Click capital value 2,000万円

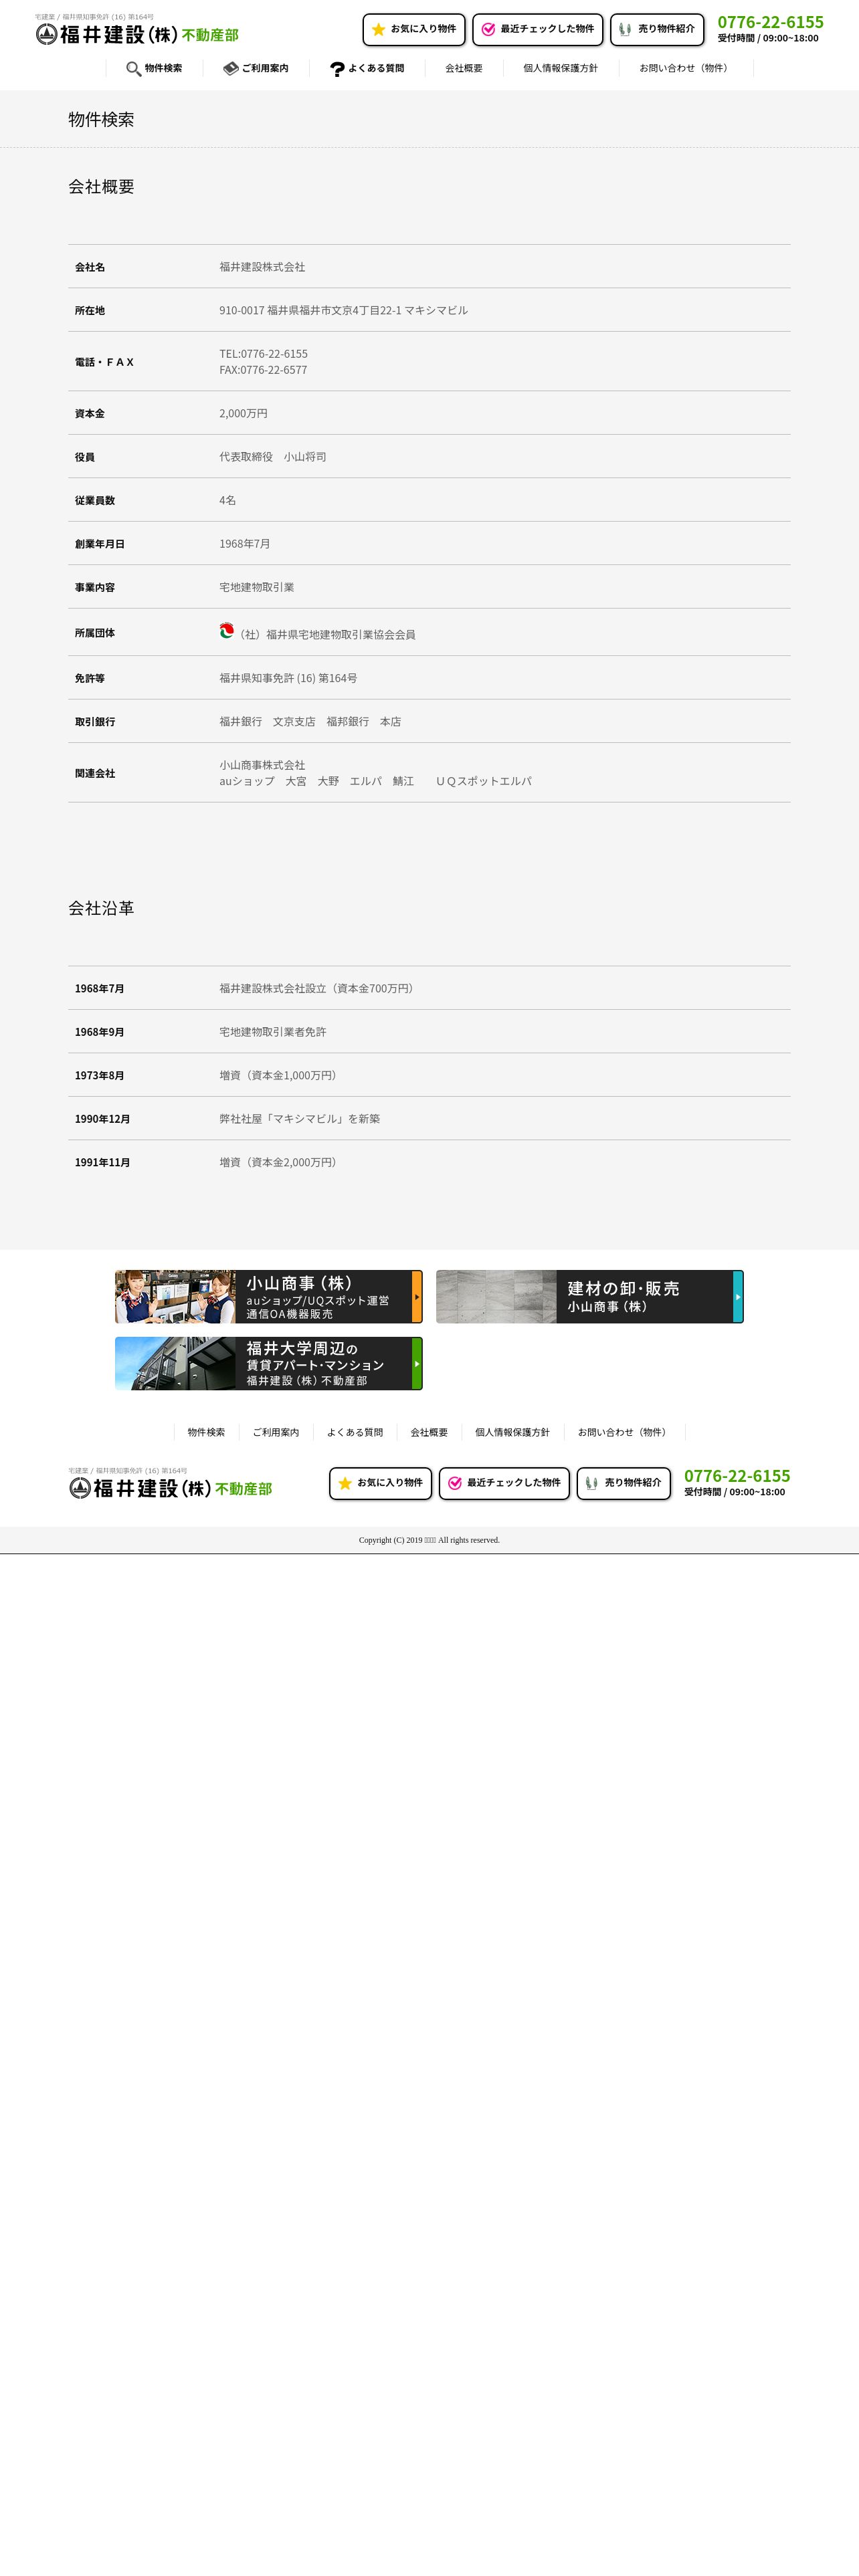243,413
